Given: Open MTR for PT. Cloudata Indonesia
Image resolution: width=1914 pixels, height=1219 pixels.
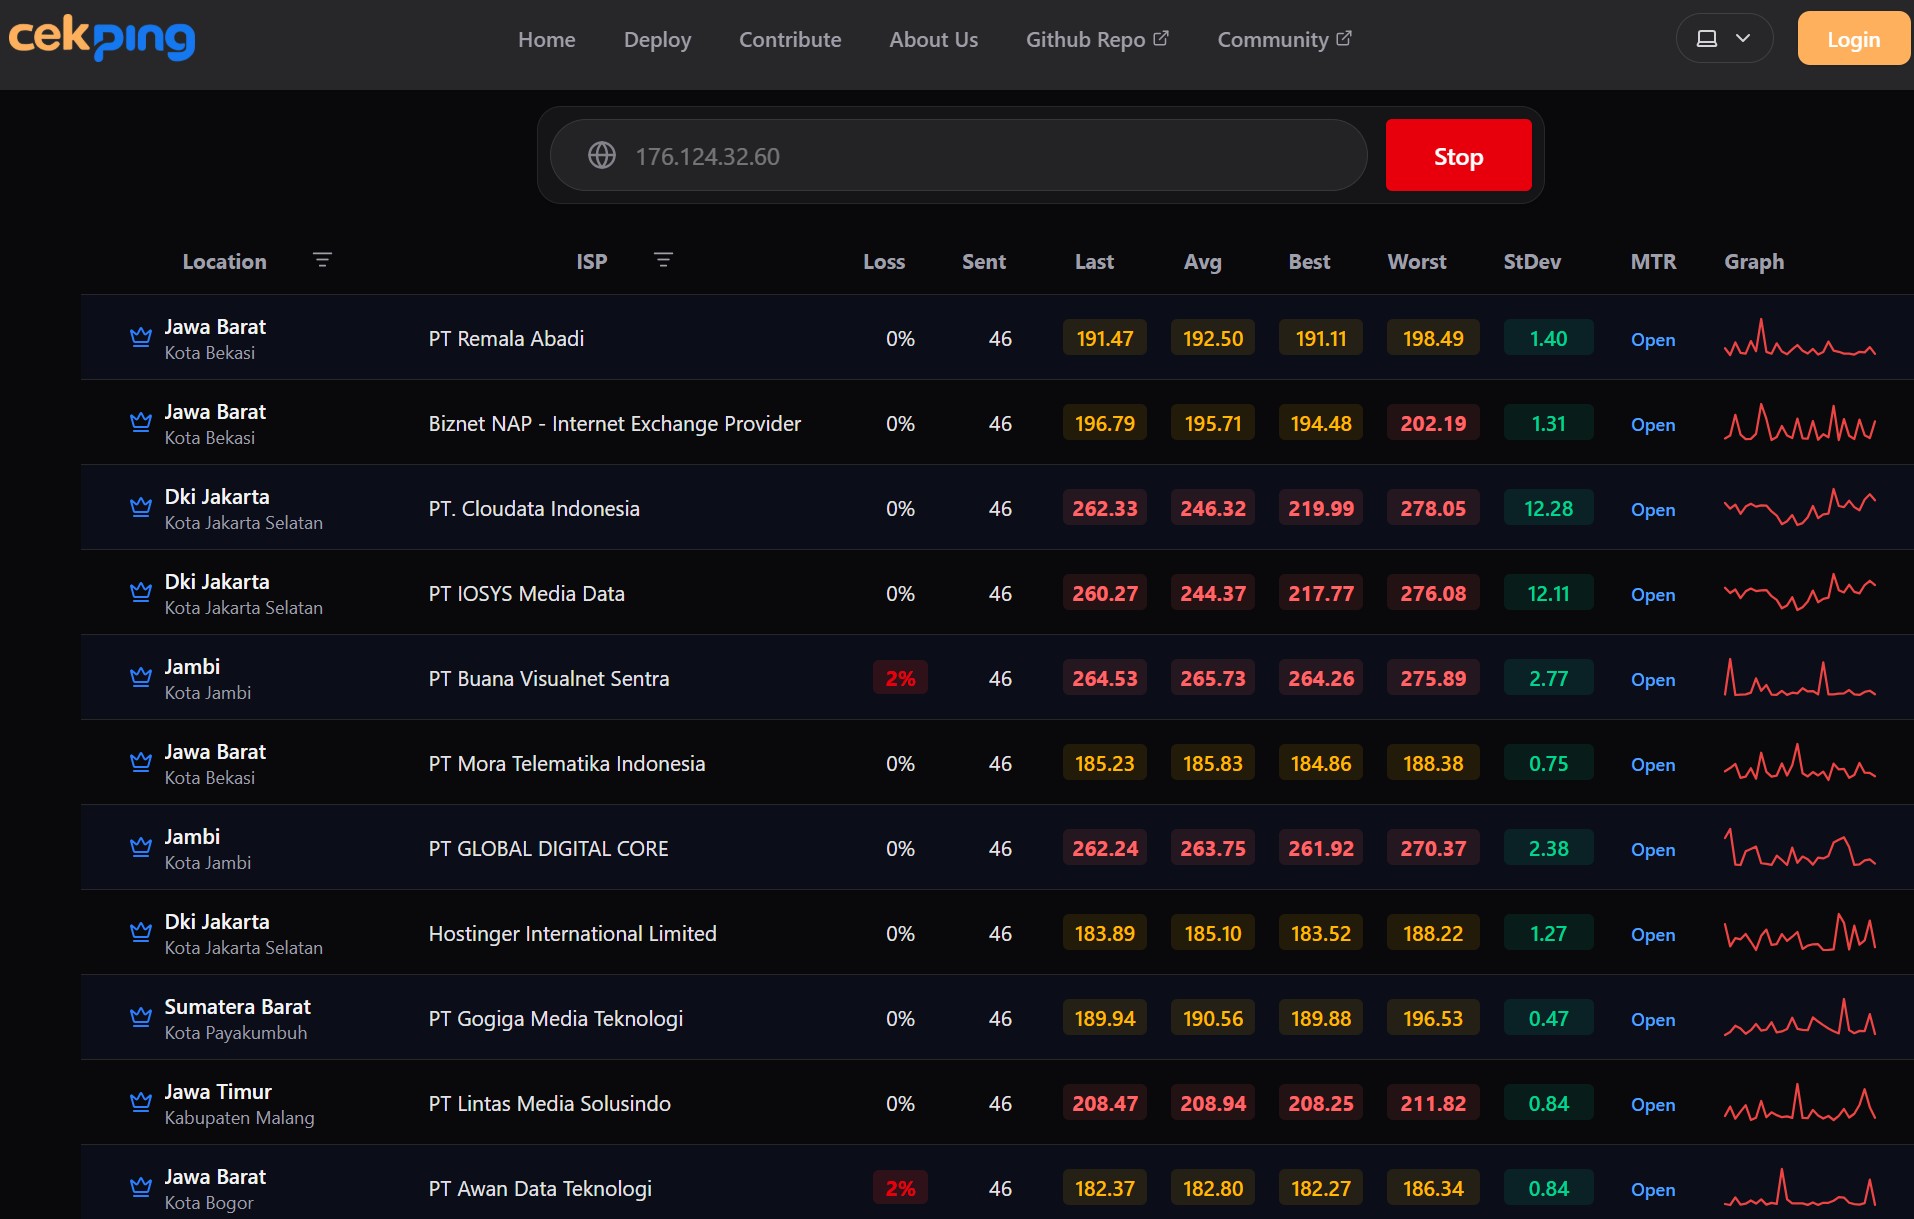Looking at the screenshot, I should click(x=1652, y=509).
